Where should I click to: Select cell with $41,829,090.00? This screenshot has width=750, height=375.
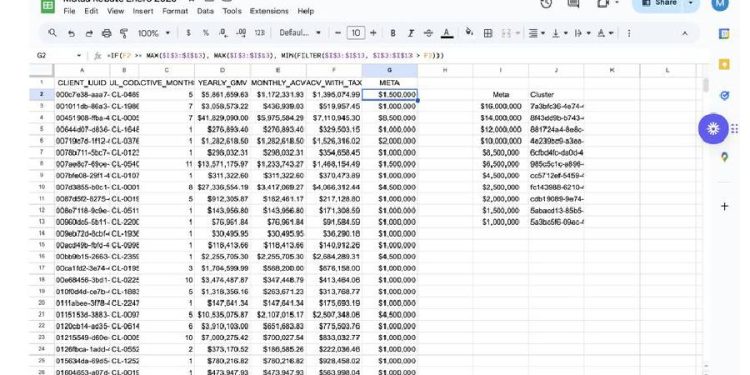223,118
